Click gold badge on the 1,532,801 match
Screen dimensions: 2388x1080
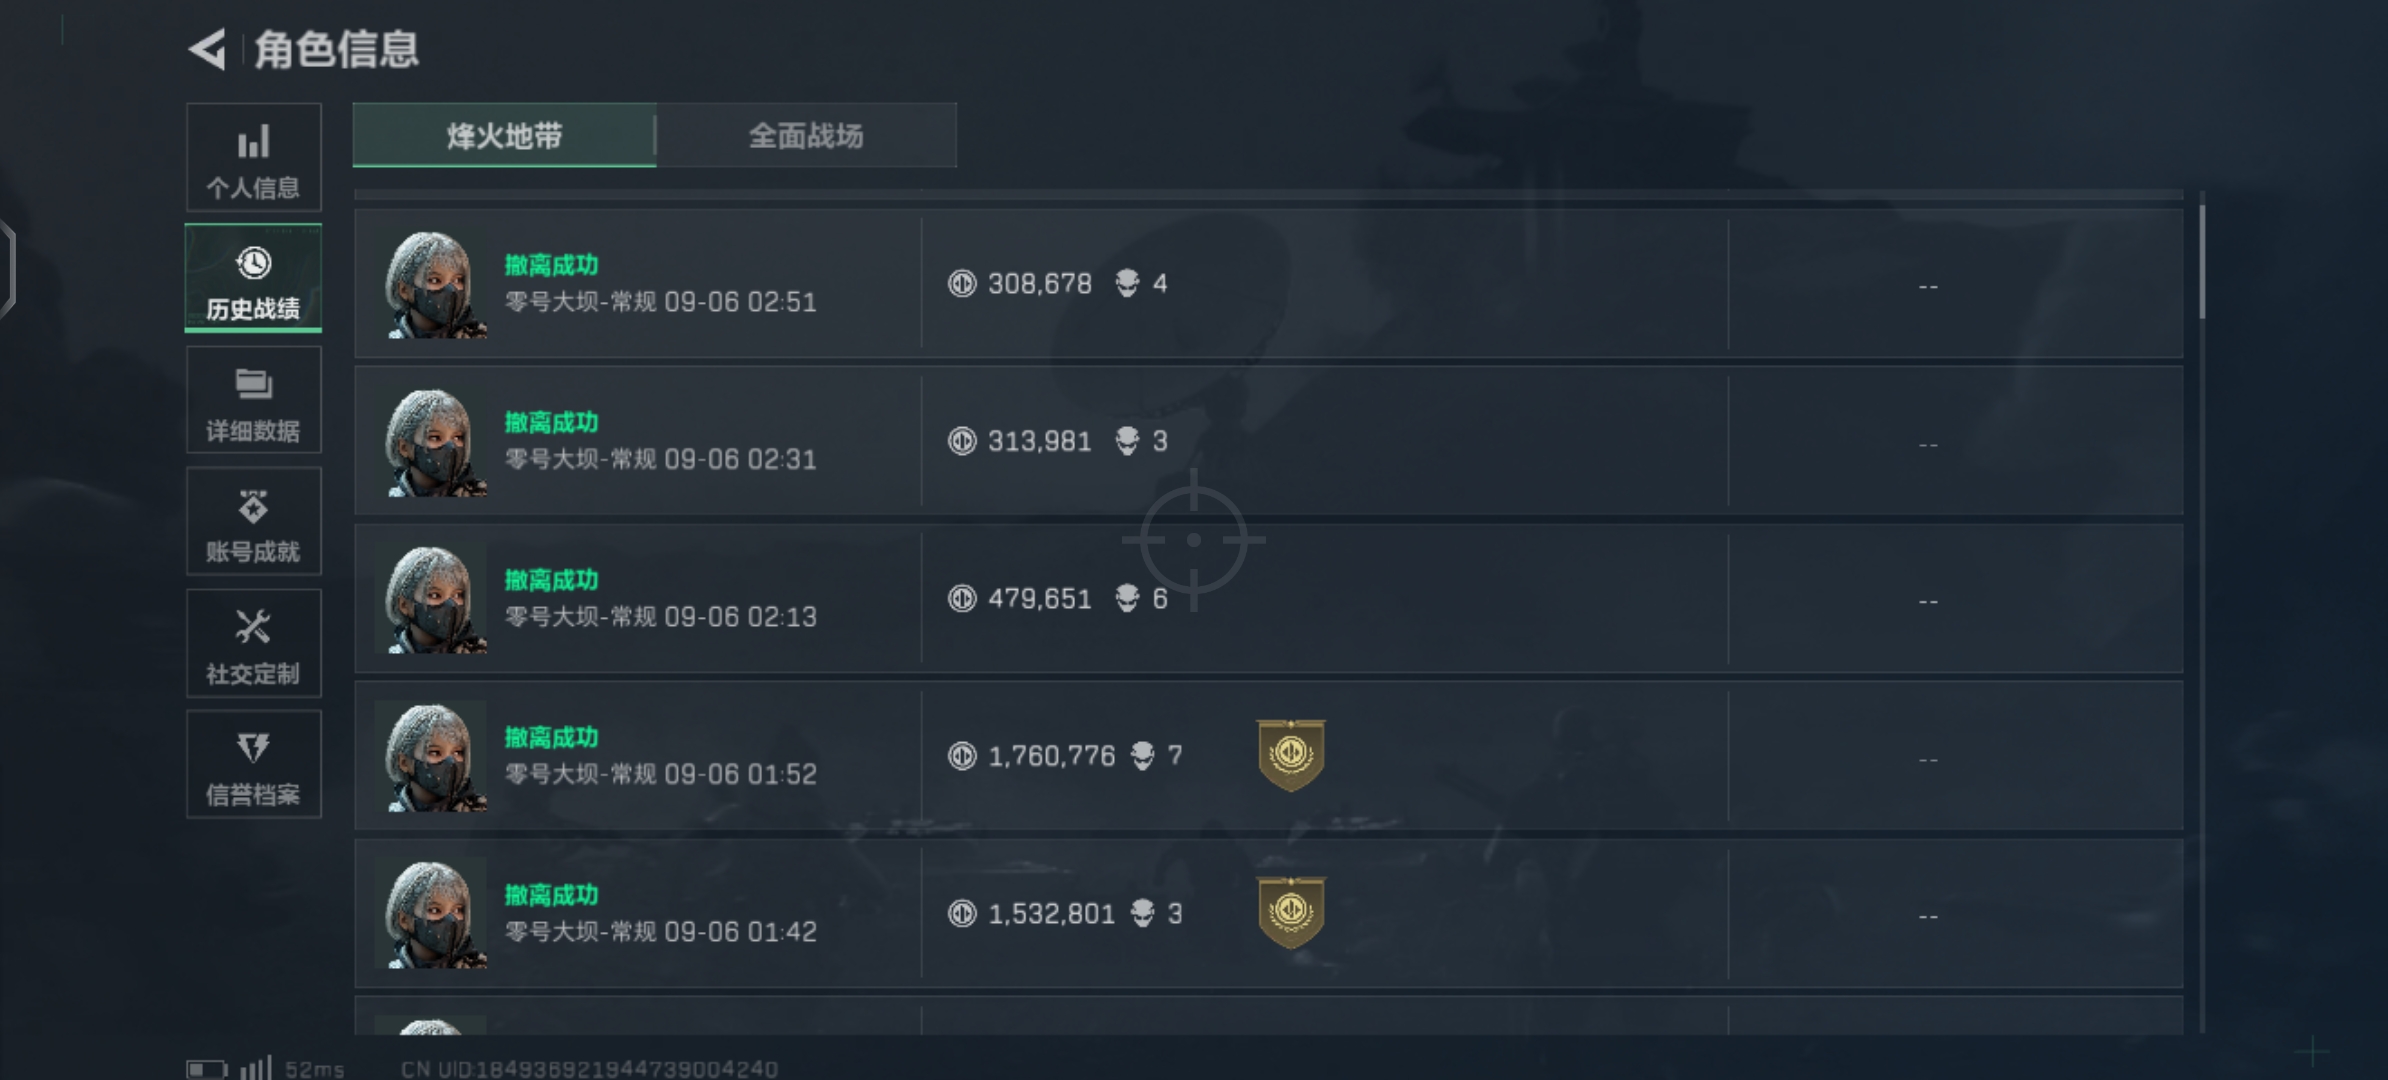click(1291, 912)
